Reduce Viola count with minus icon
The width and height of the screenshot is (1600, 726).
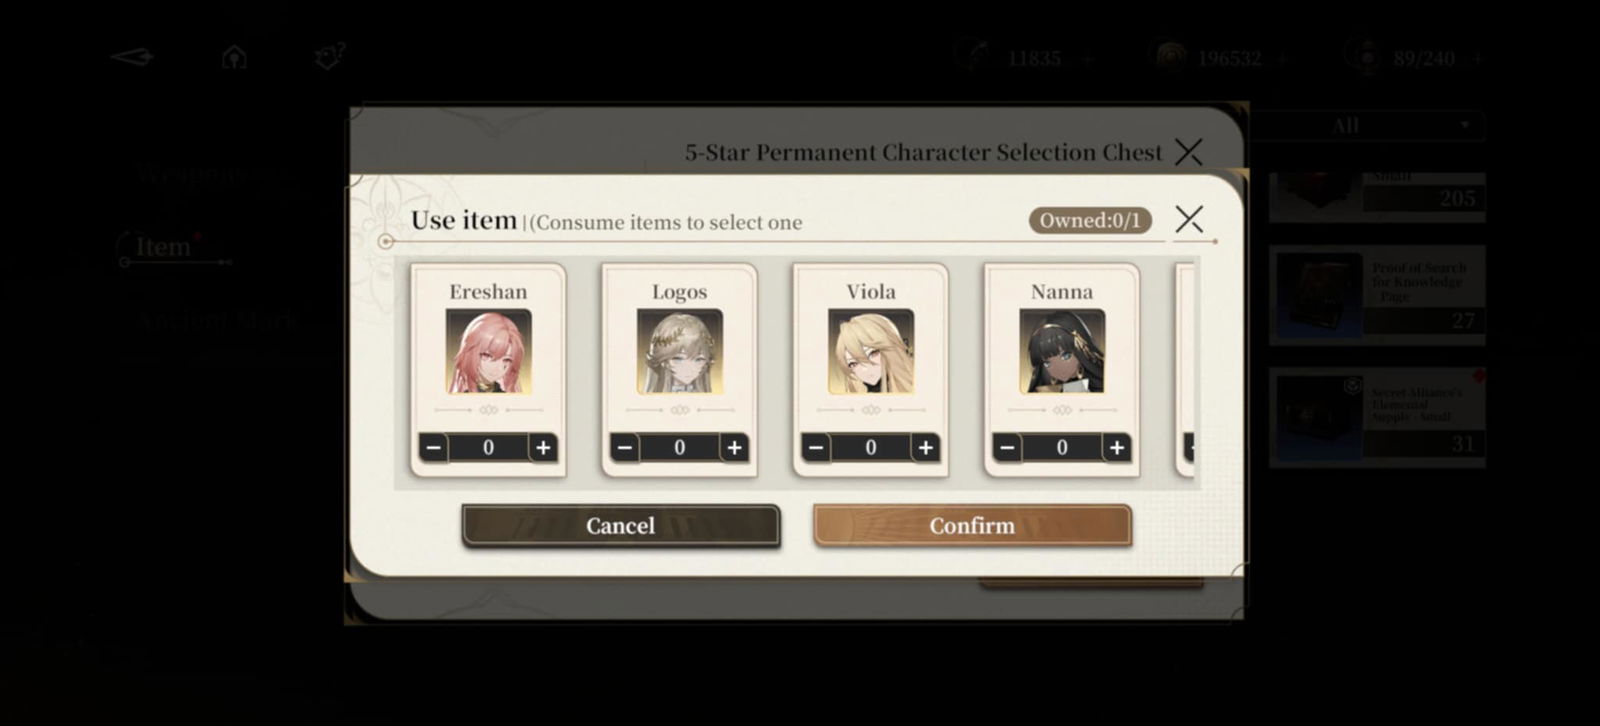click(816, 448)
